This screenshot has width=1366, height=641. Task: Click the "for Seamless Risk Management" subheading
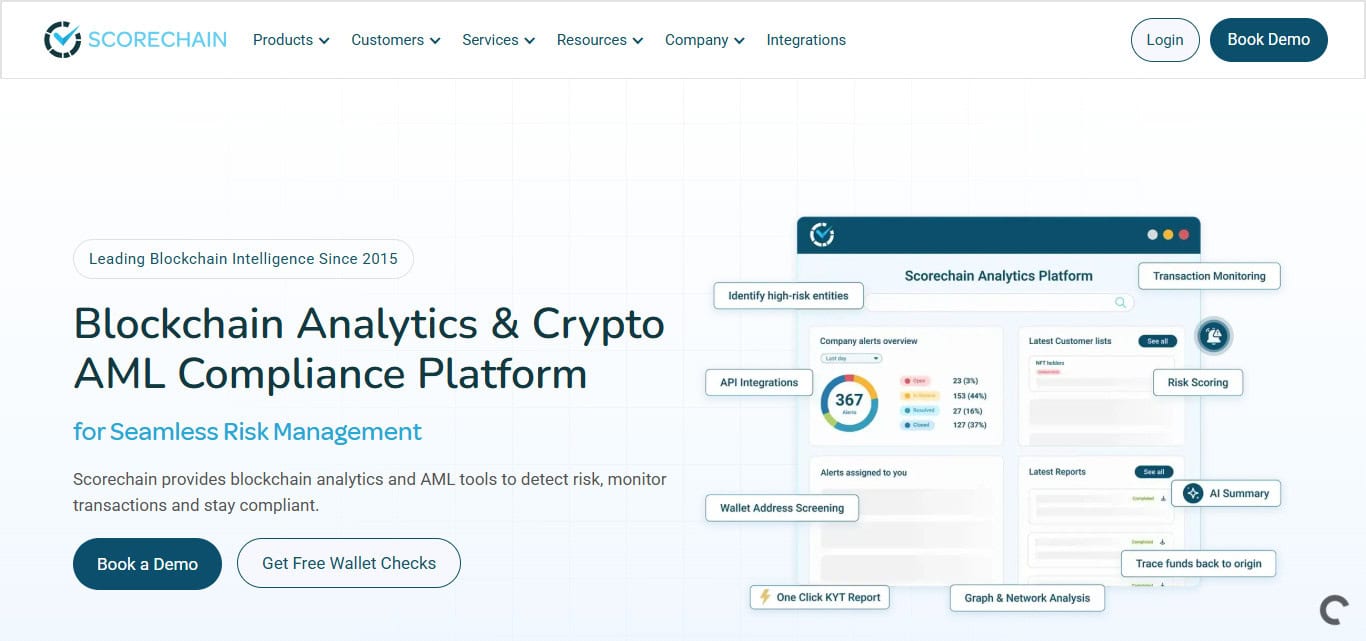tap(248, 432)
